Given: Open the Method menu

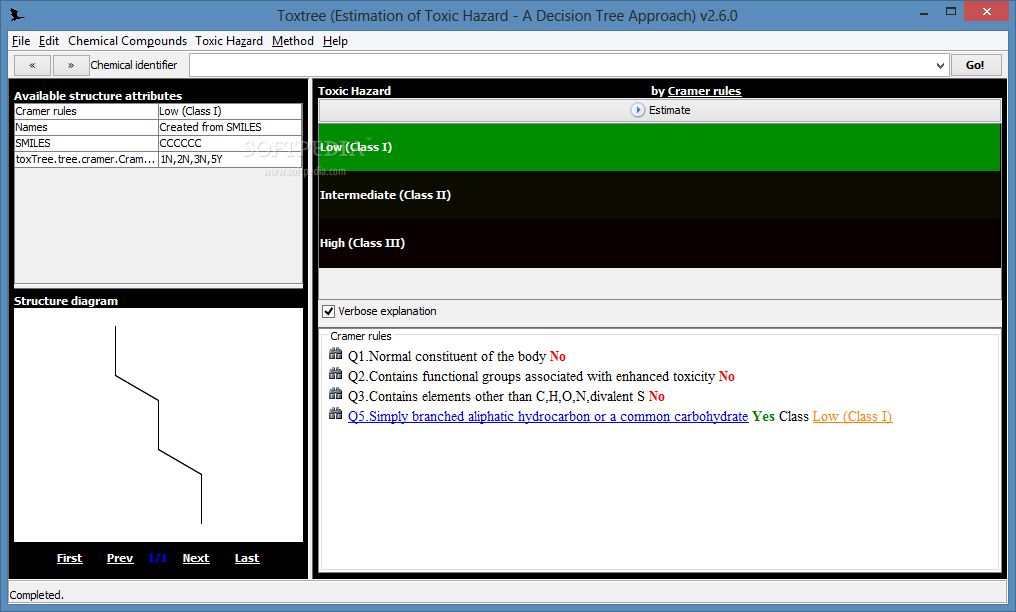Looking at the screenshot, I should coord(293,41).
